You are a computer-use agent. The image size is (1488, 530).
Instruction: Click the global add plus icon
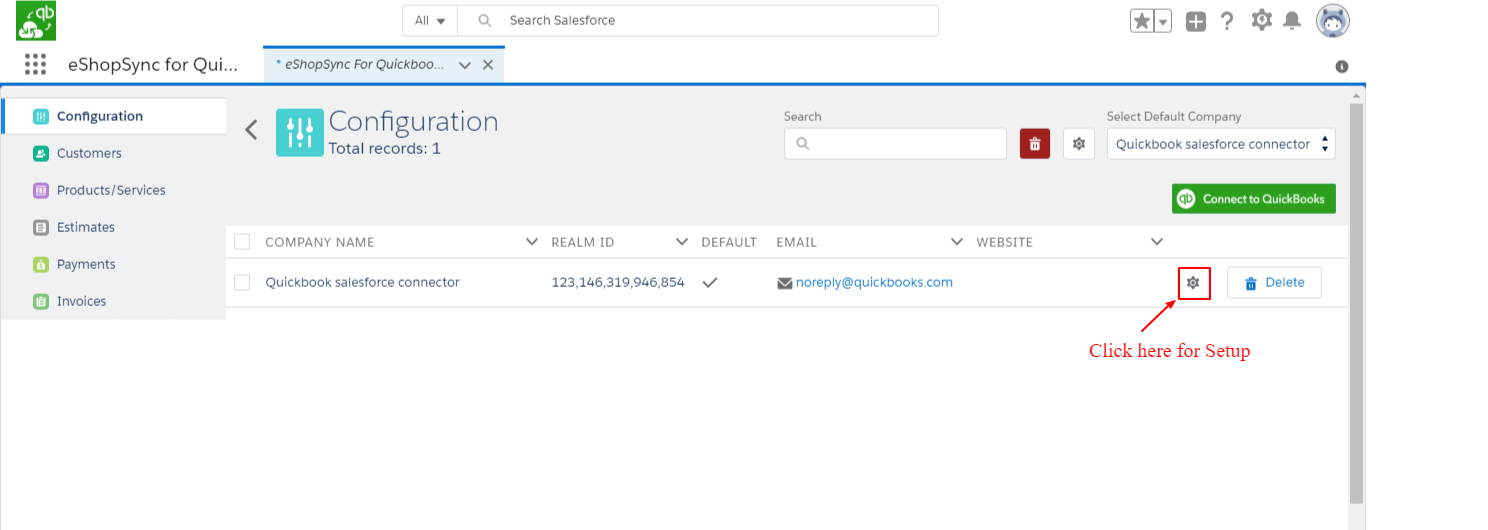[x=1196, y=21]
